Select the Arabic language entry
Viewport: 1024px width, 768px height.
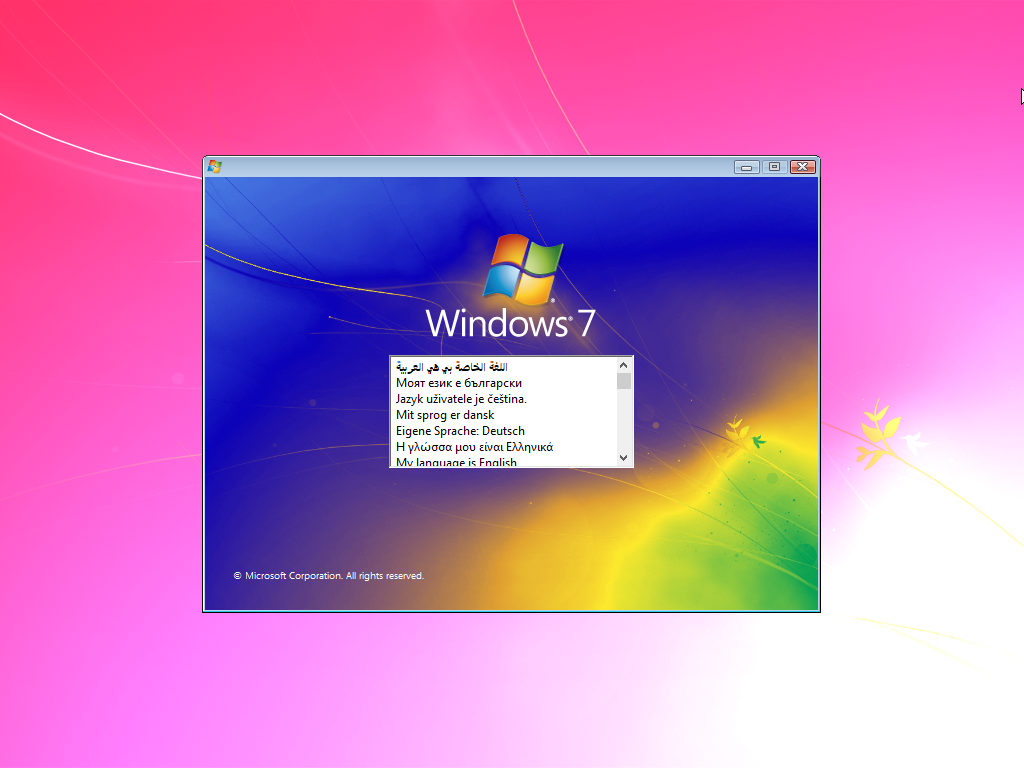coord(504,367)
